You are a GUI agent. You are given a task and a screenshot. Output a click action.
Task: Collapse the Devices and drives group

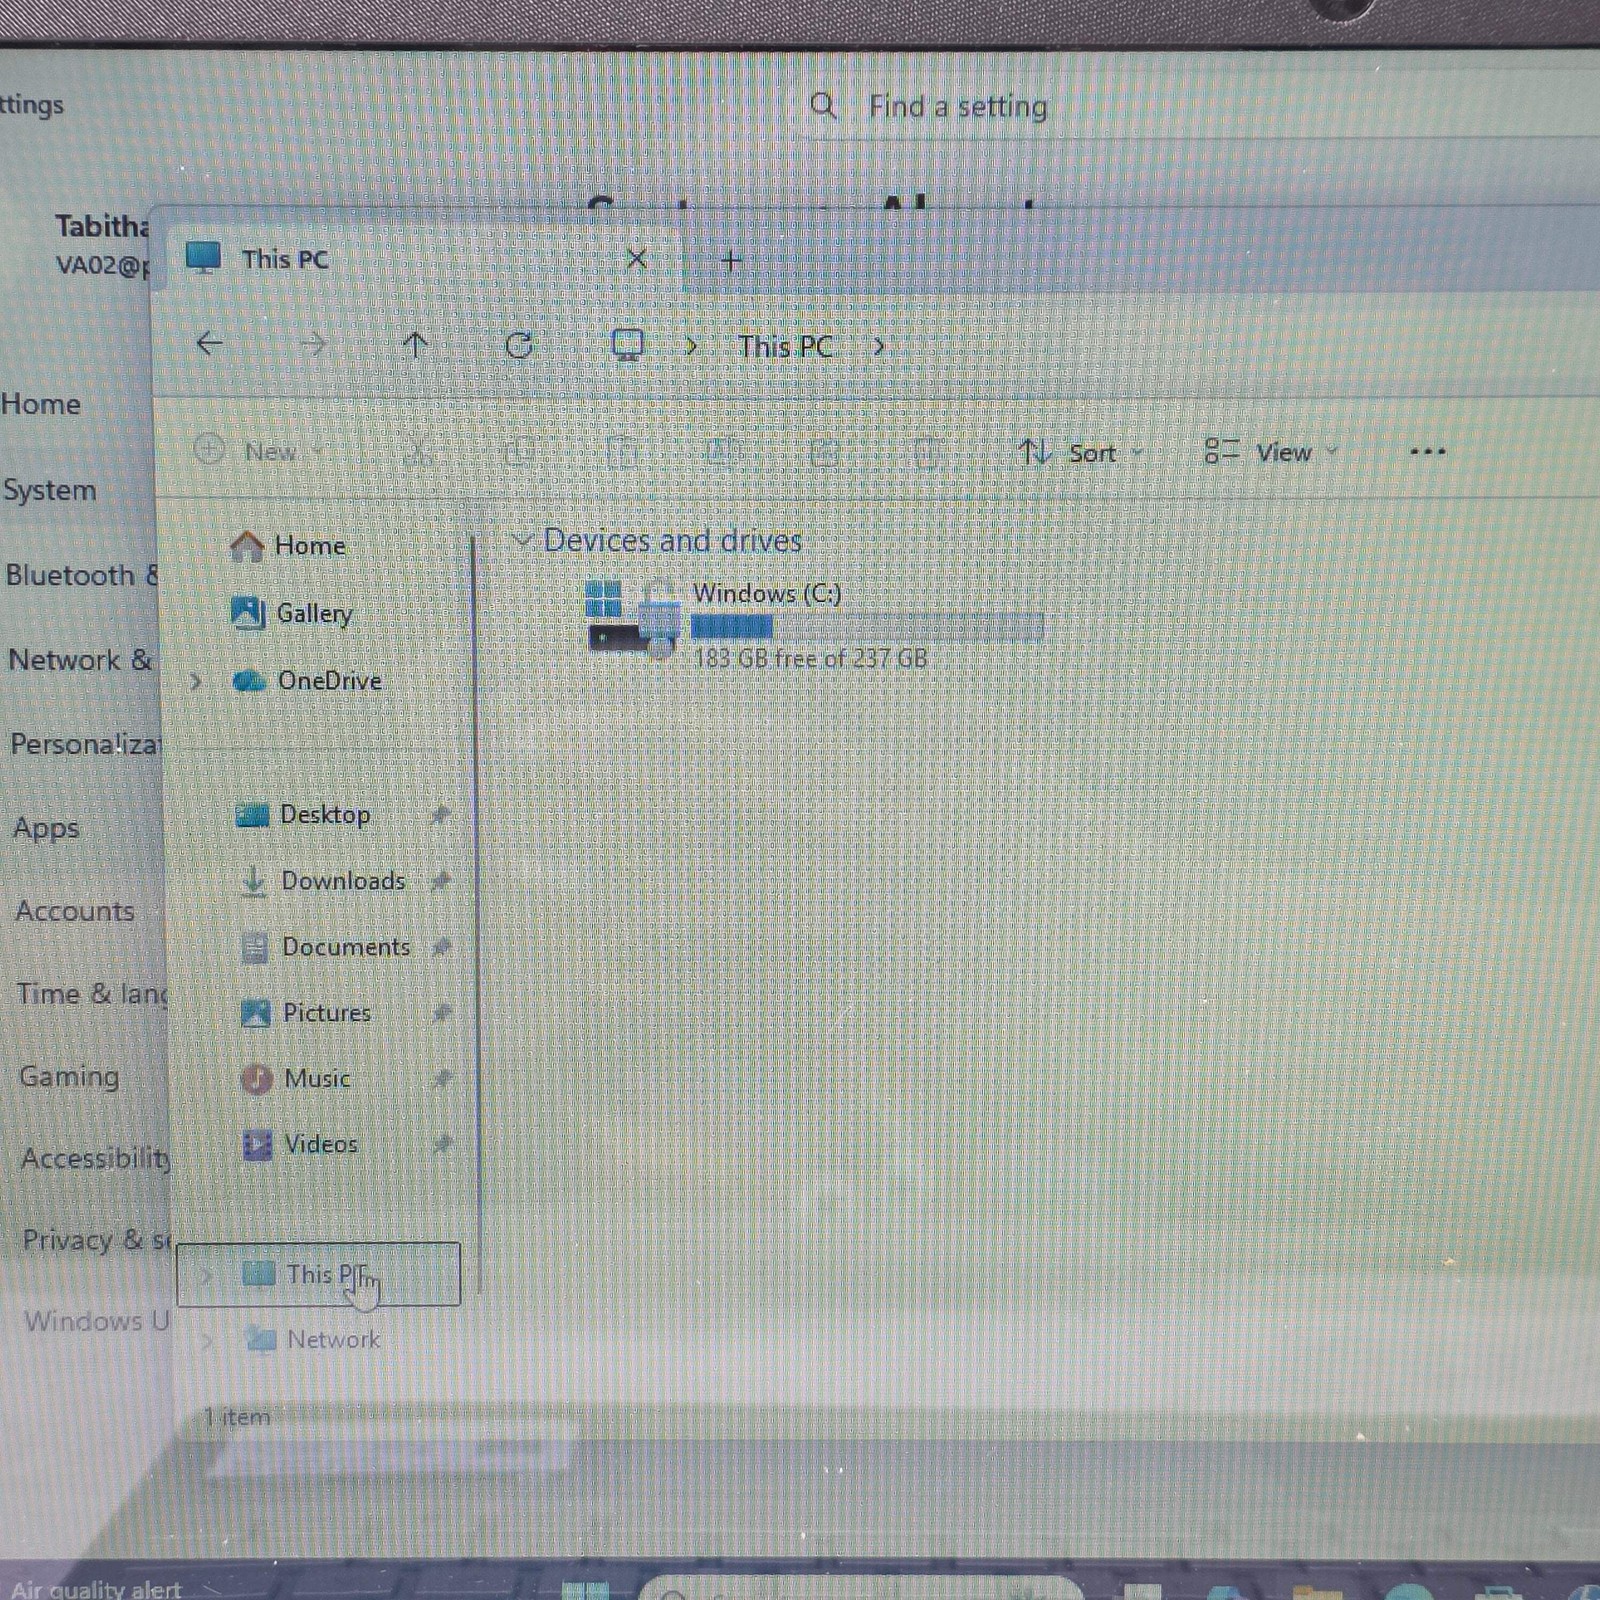click(x=521, y=541)
